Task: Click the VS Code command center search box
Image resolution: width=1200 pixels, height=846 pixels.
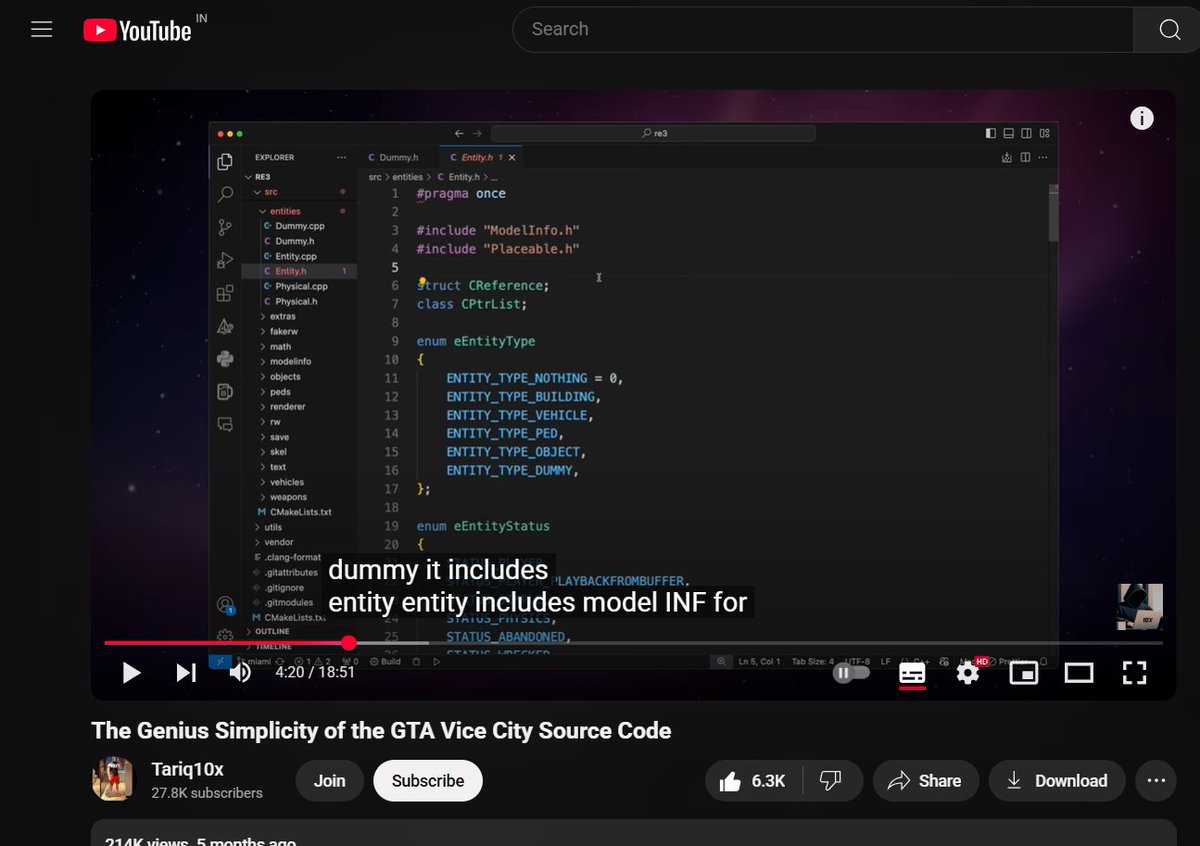Action: pyautogui.click(x=653, y=133)
